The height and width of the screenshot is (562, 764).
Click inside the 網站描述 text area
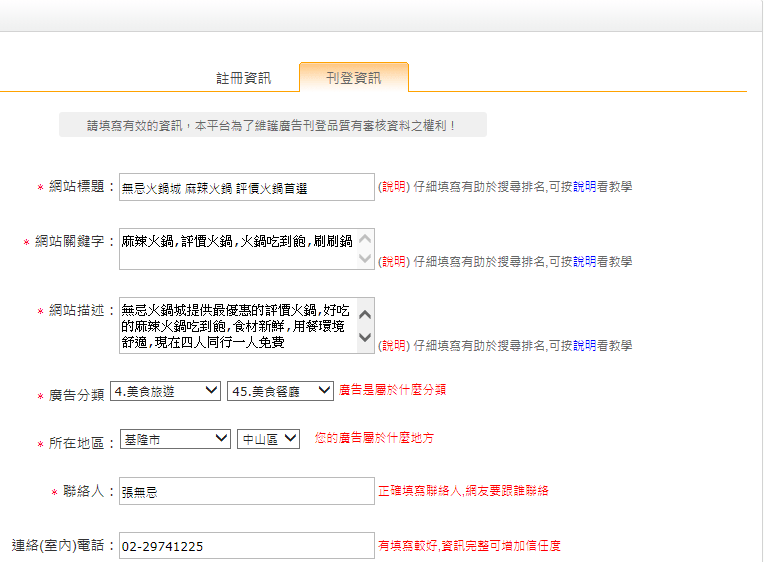pos(238,325)
